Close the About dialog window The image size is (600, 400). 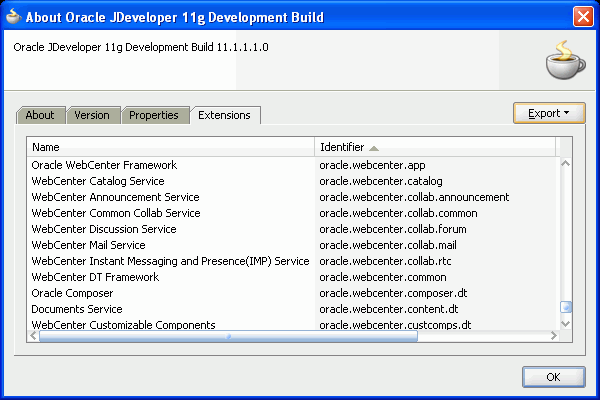(x=583, y=17)
